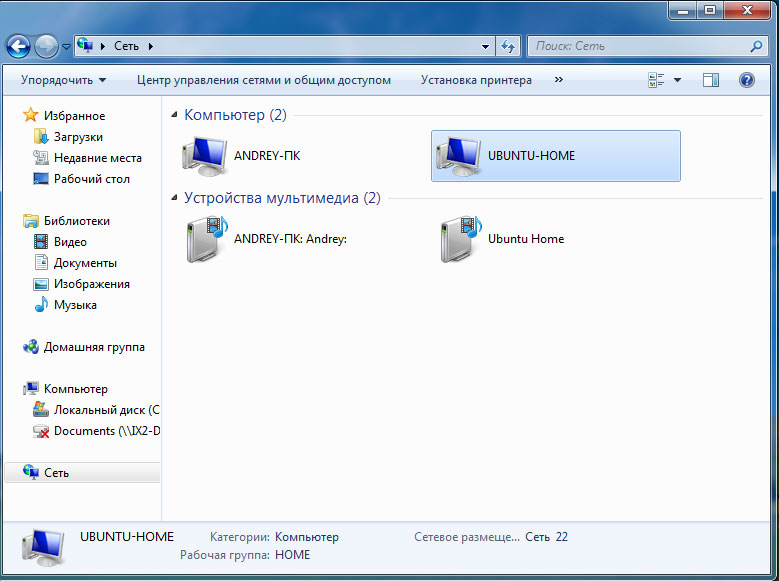Click 'Сеть 22' network location value
The image size is (779, 581).
(546, 537)
